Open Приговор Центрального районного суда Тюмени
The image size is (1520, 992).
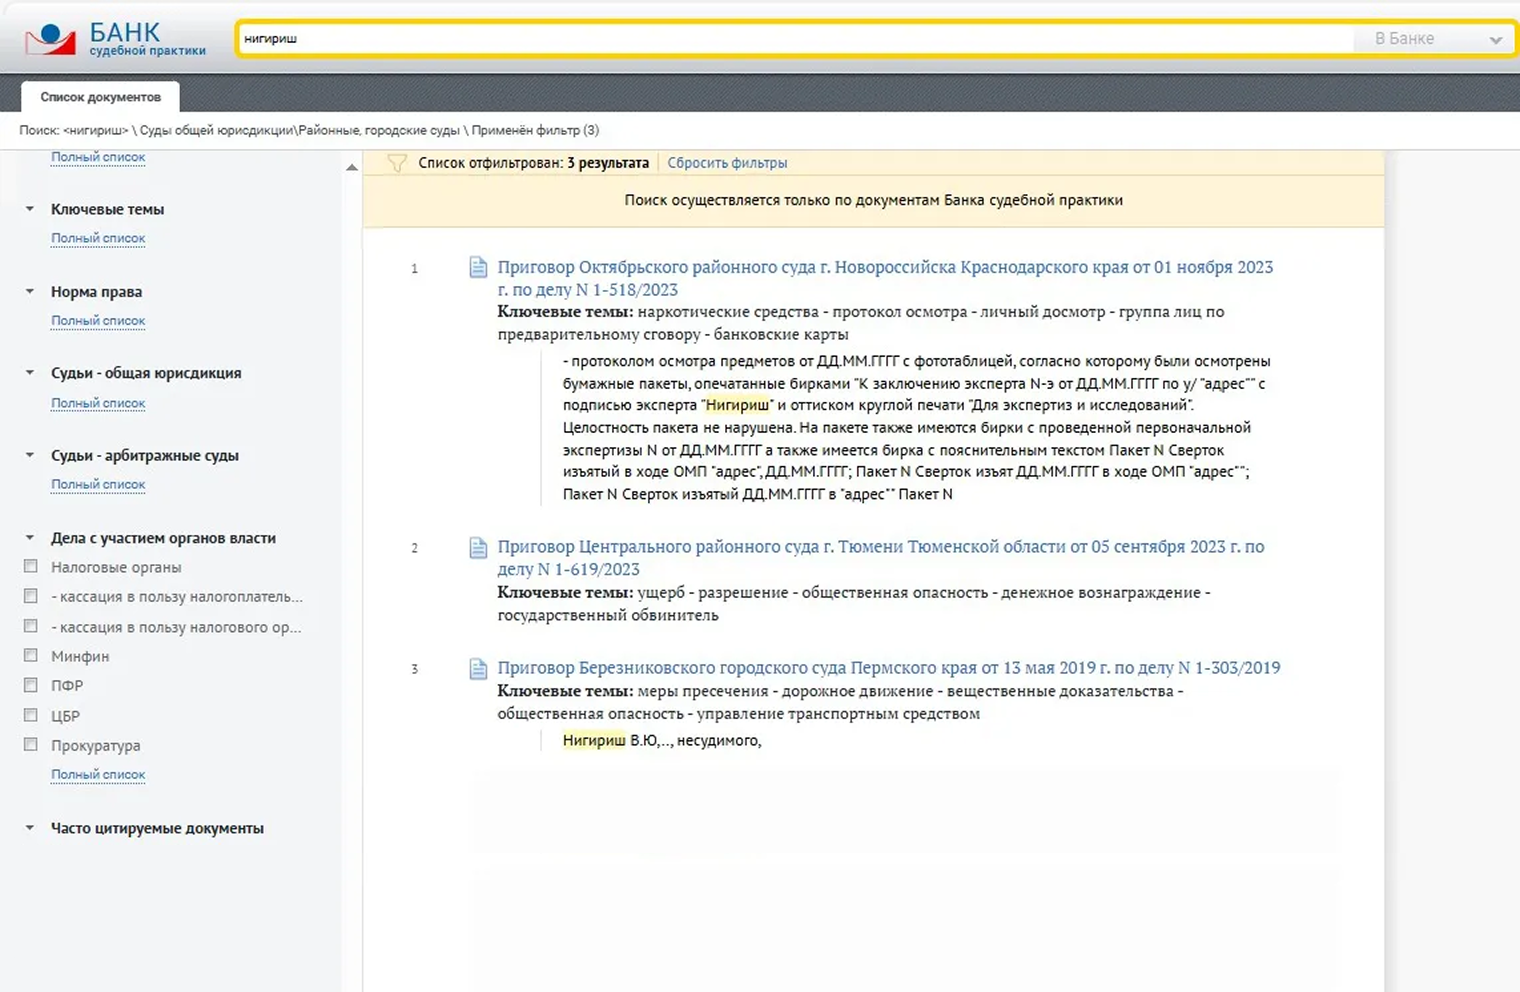[x=880, y=547]
